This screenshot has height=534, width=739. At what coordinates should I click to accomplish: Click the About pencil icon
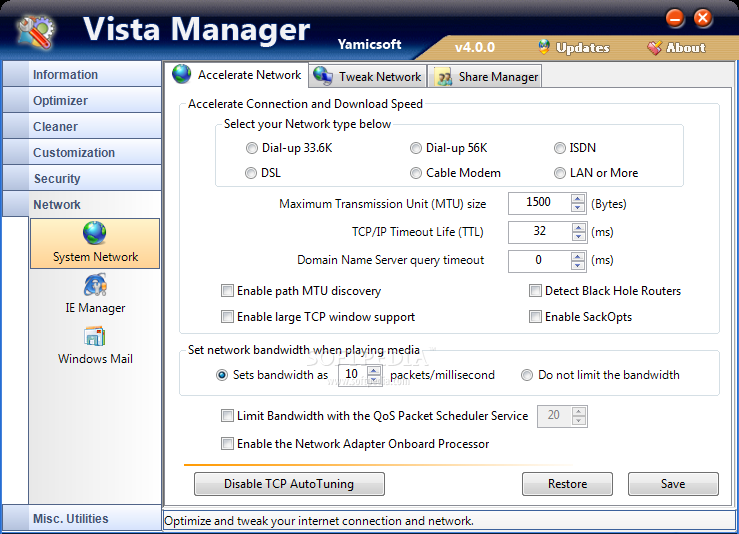pyautogui.click(x=654, y=47)
